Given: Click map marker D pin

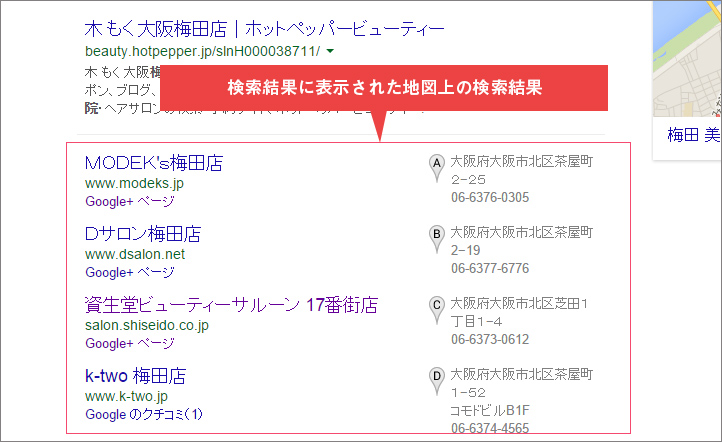Looking at the screenshot, I should click(437, 381).
